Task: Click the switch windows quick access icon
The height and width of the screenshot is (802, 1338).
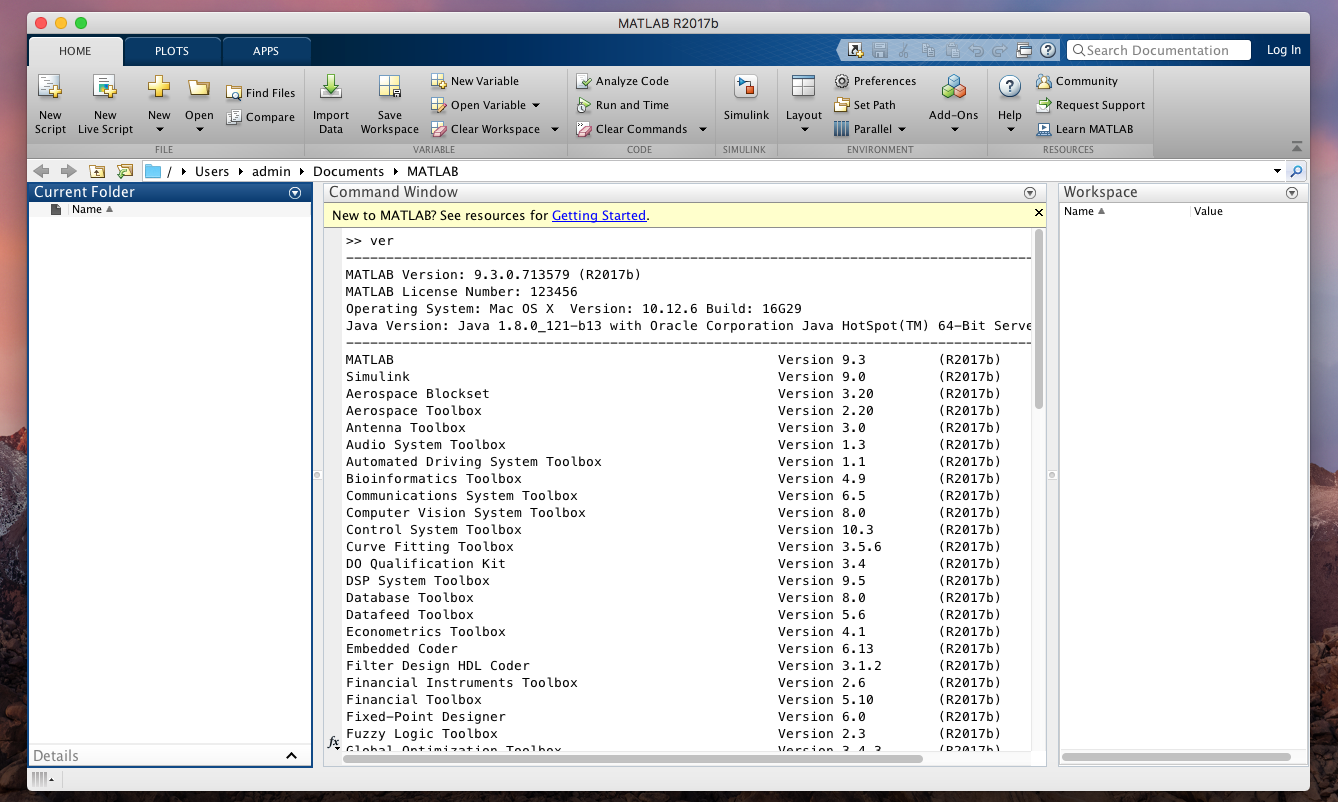Action: click(x=1023, y=50)
